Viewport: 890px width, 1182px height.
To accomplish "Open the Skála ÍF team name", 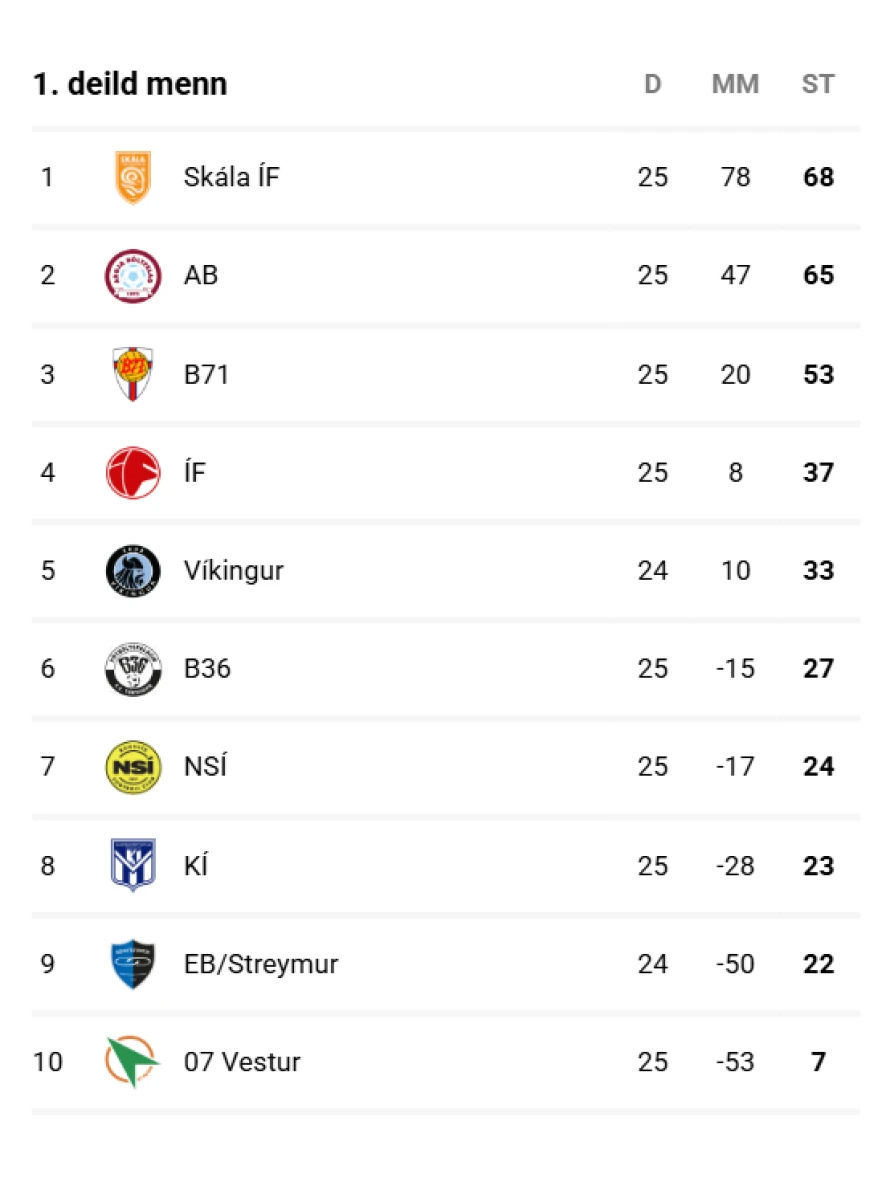I will (x=231, y=178).
